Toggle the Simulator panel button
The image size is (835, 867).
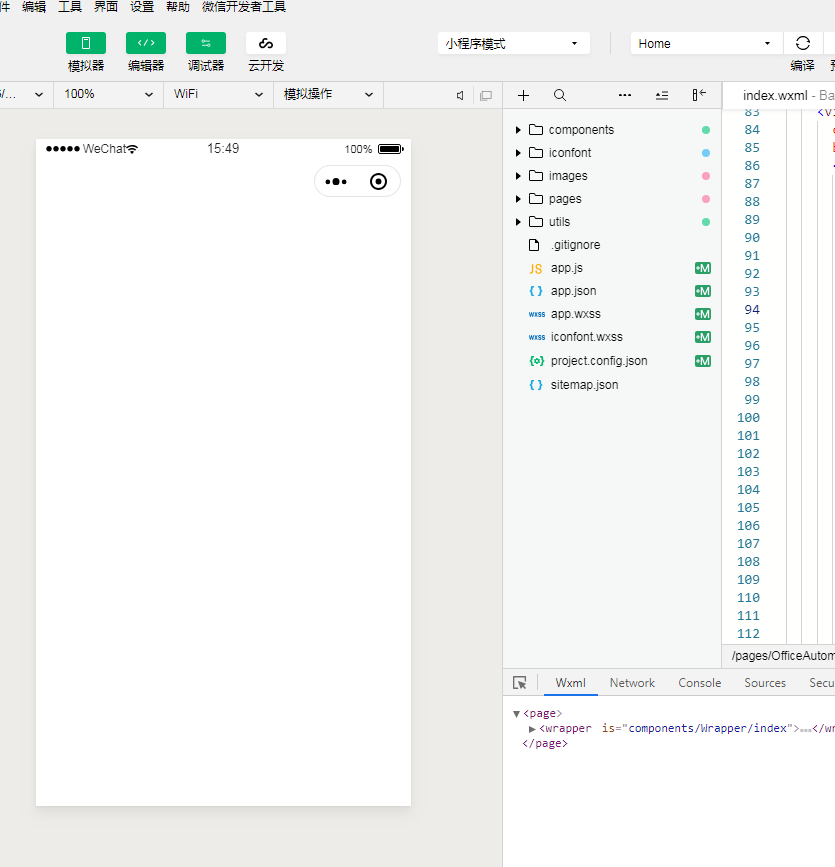[x=86, y=43]
